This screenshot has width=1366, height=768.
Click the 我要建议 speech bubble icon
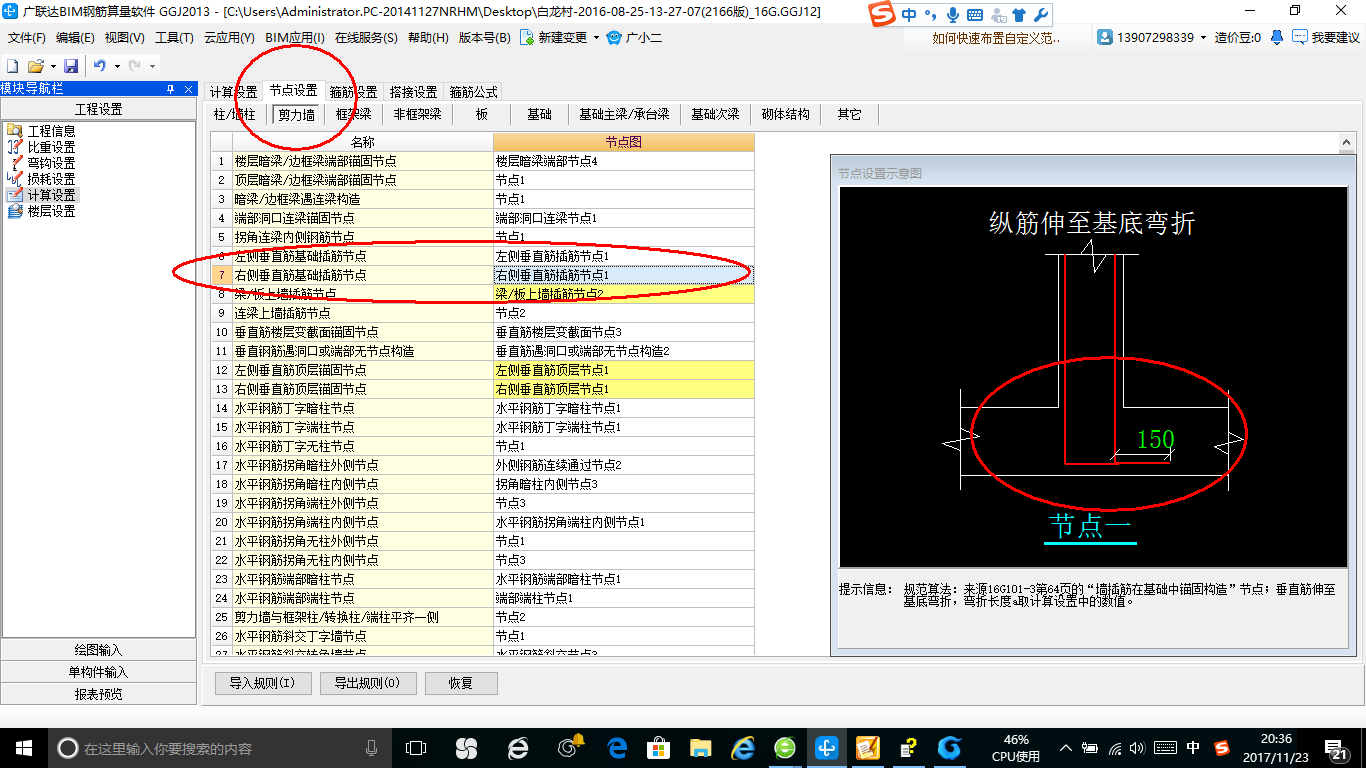(1300, 37)
